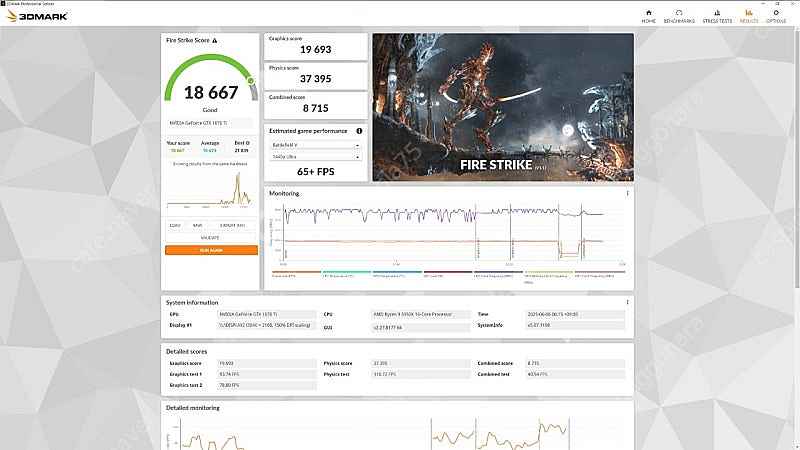Open the Battlefield V game dropdown
800x450 pixels.
(x=315, y=145)
